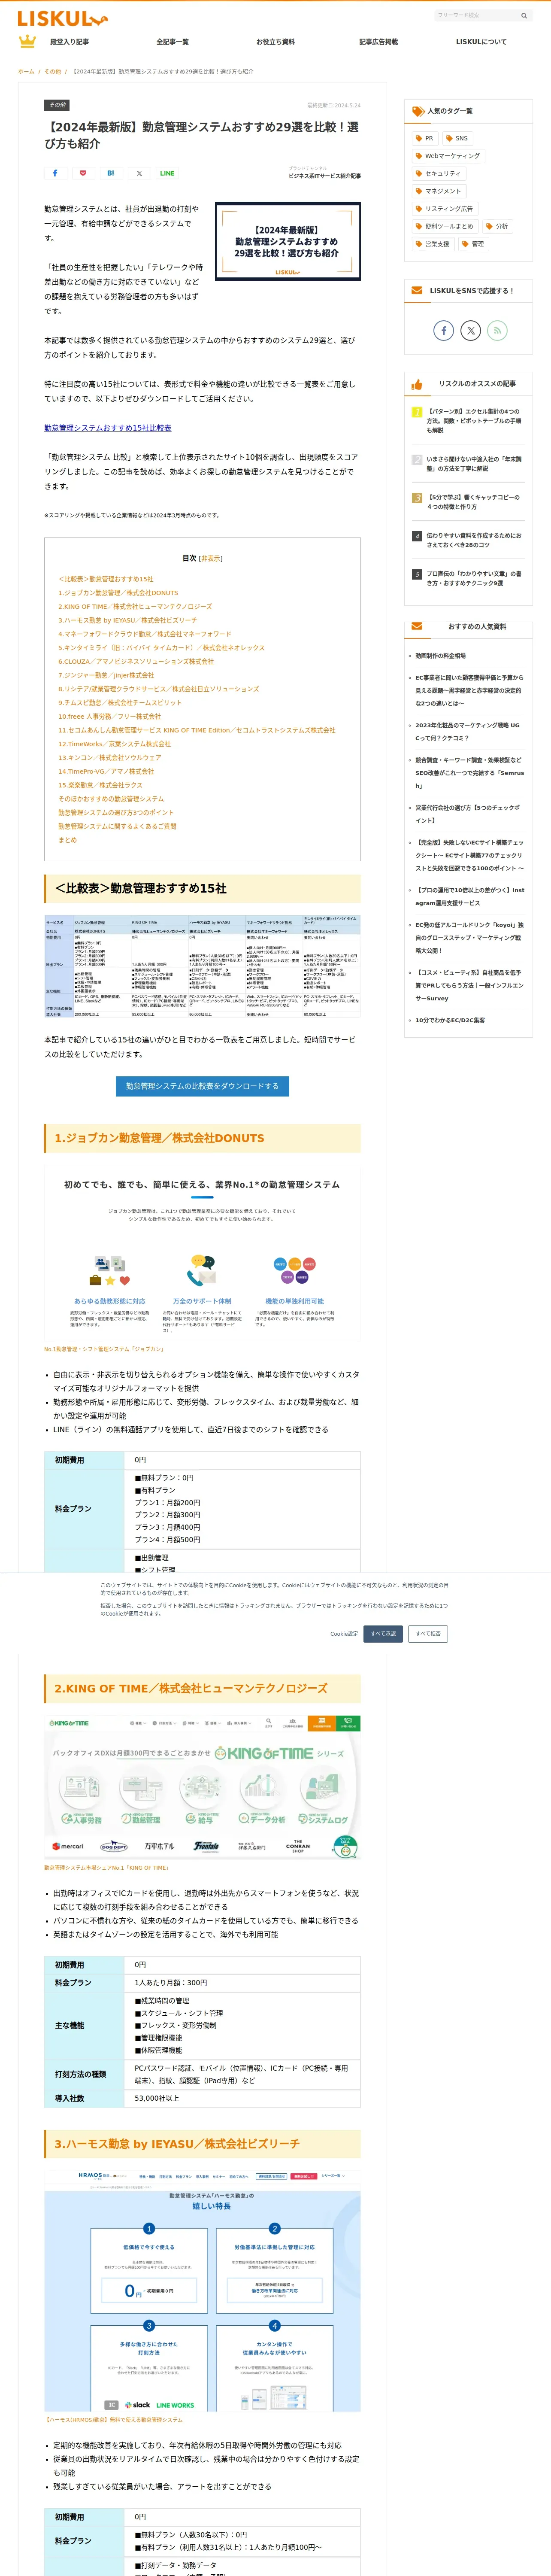Open 10分でわかるEC/D2C集客 resource link
Image resolution: width=551 pixels, height=2576 pixels.
450,1020
